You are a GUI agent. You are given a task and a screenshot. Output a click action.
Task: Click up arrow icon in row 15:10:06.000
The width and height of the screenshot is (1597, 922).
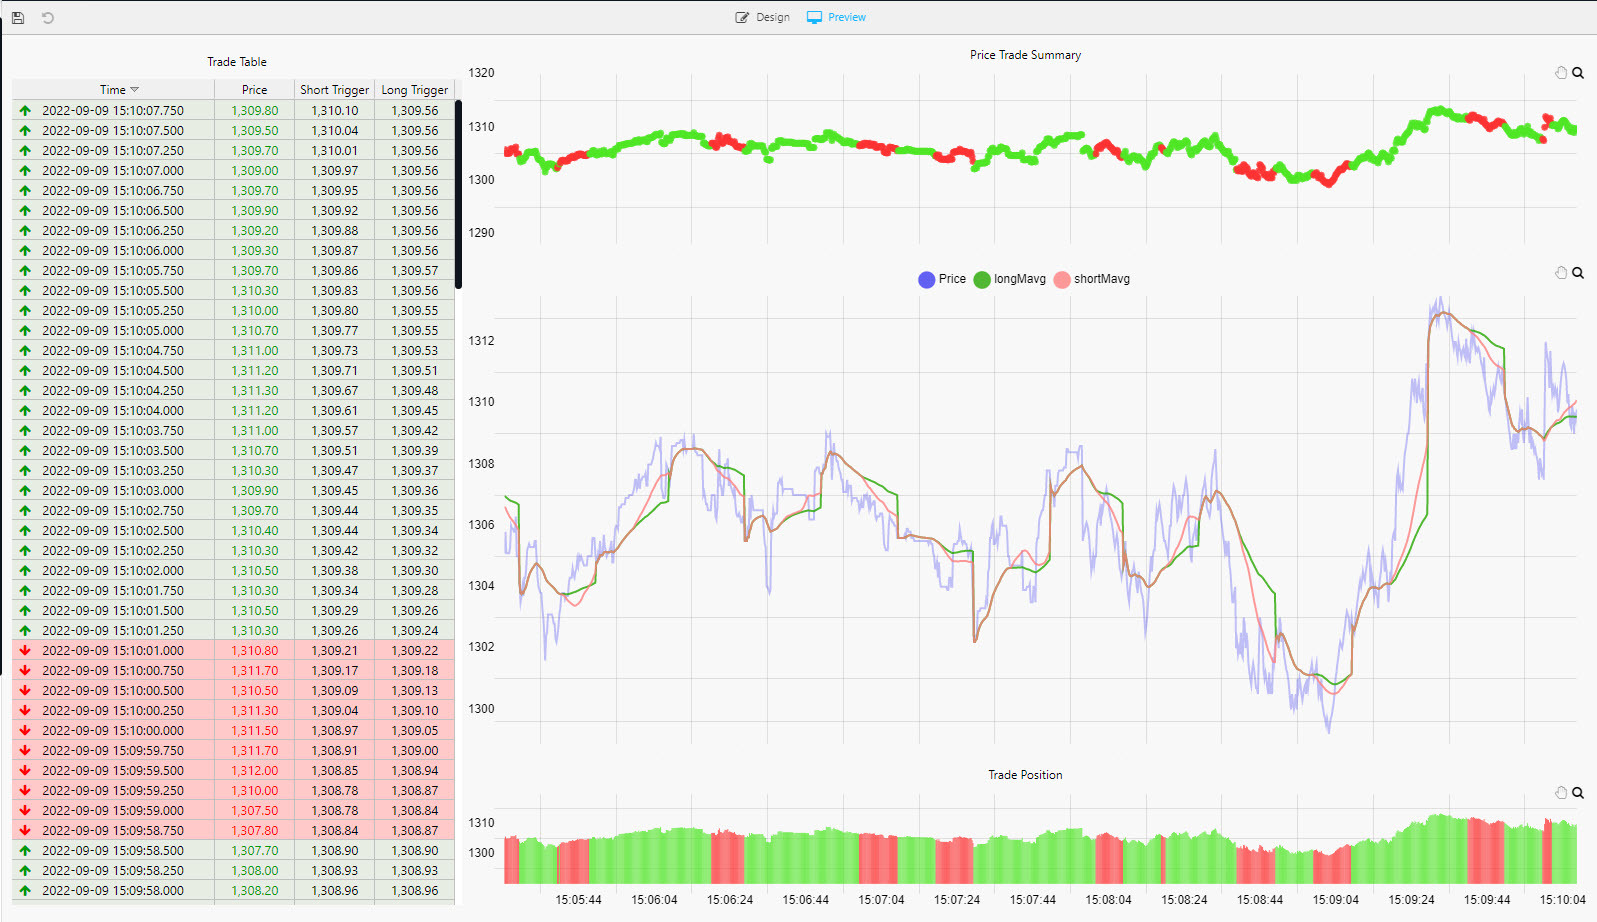pyautogui.click(x=25, y=251)
